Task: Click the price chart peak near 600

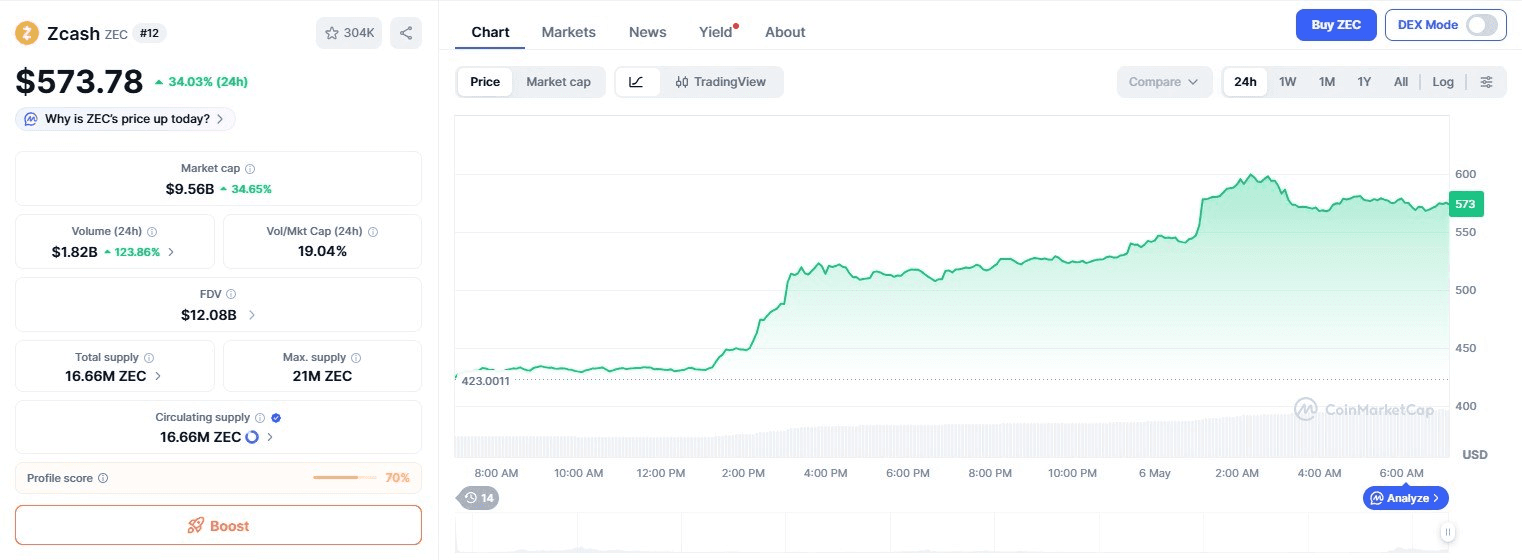Action: tap(1252, 175)
